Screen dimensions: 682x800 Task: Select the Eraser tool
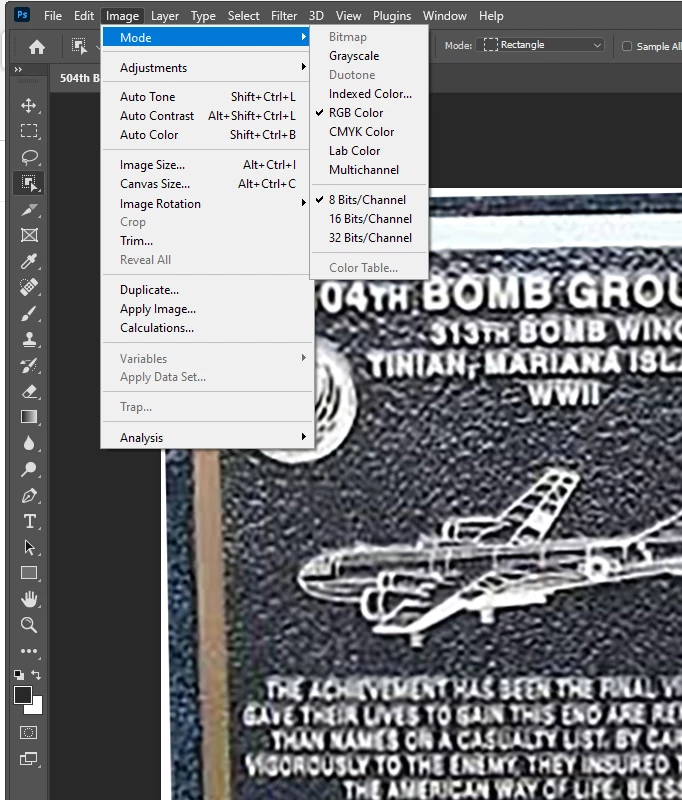tap(29, 391)
